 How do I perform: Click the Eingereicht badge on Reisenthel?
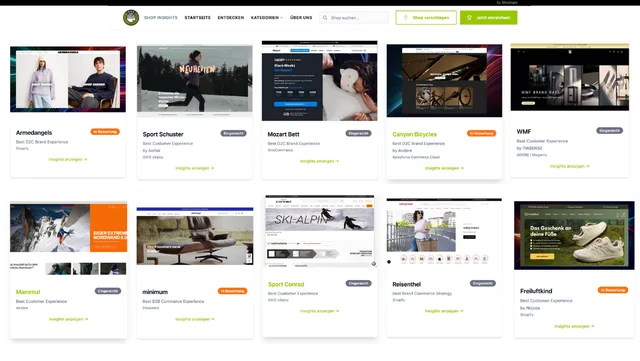pyautogui.click(x=482, y=283)
